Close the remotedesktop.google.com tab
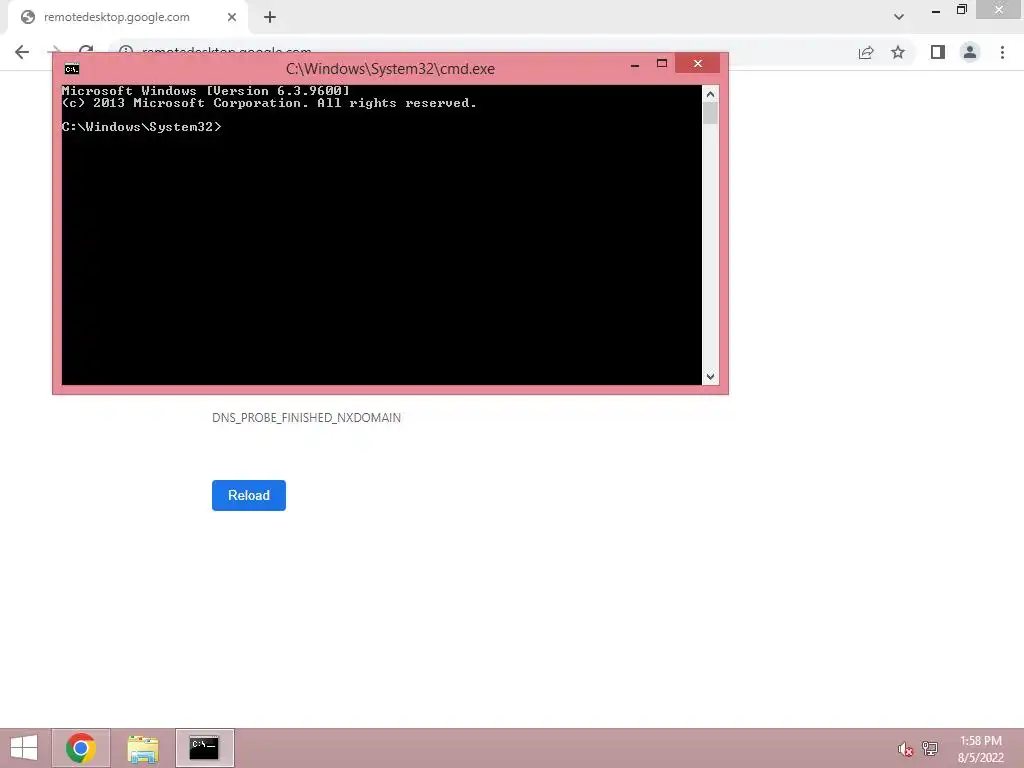Screen dimensions: 1024x768 (x=232, y=17)
